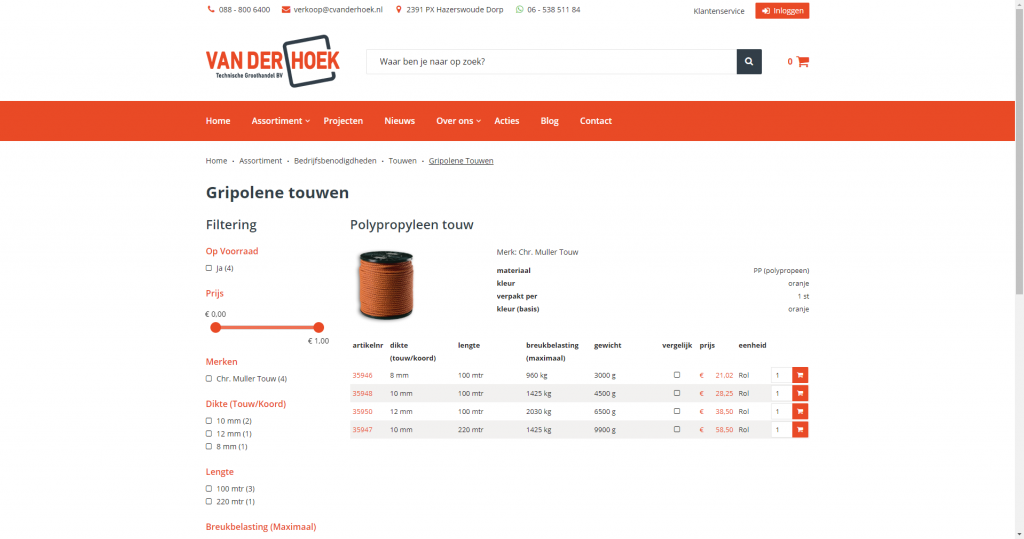Open the shopping cart icon in header

click(x=802, y=62)
